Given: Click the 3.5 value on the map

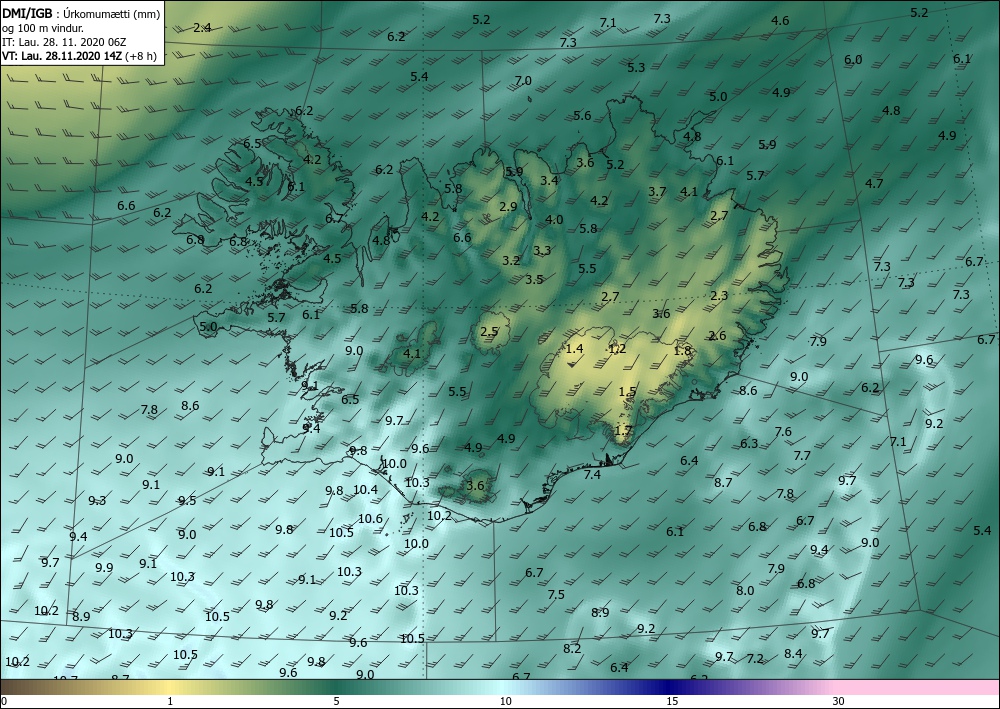Looking at the screenshot, I should (x=534, y=279).
